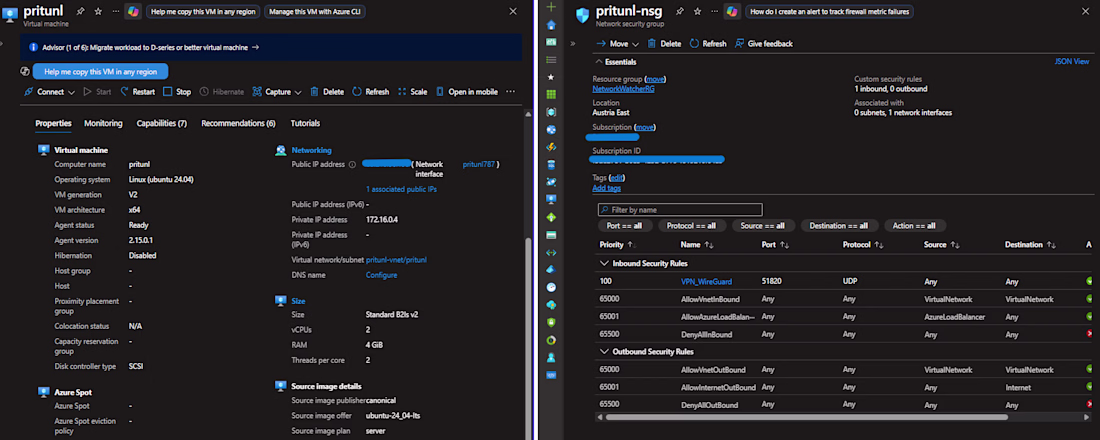
Task: Click Configure next to DNS name
Action: point(382,275)
